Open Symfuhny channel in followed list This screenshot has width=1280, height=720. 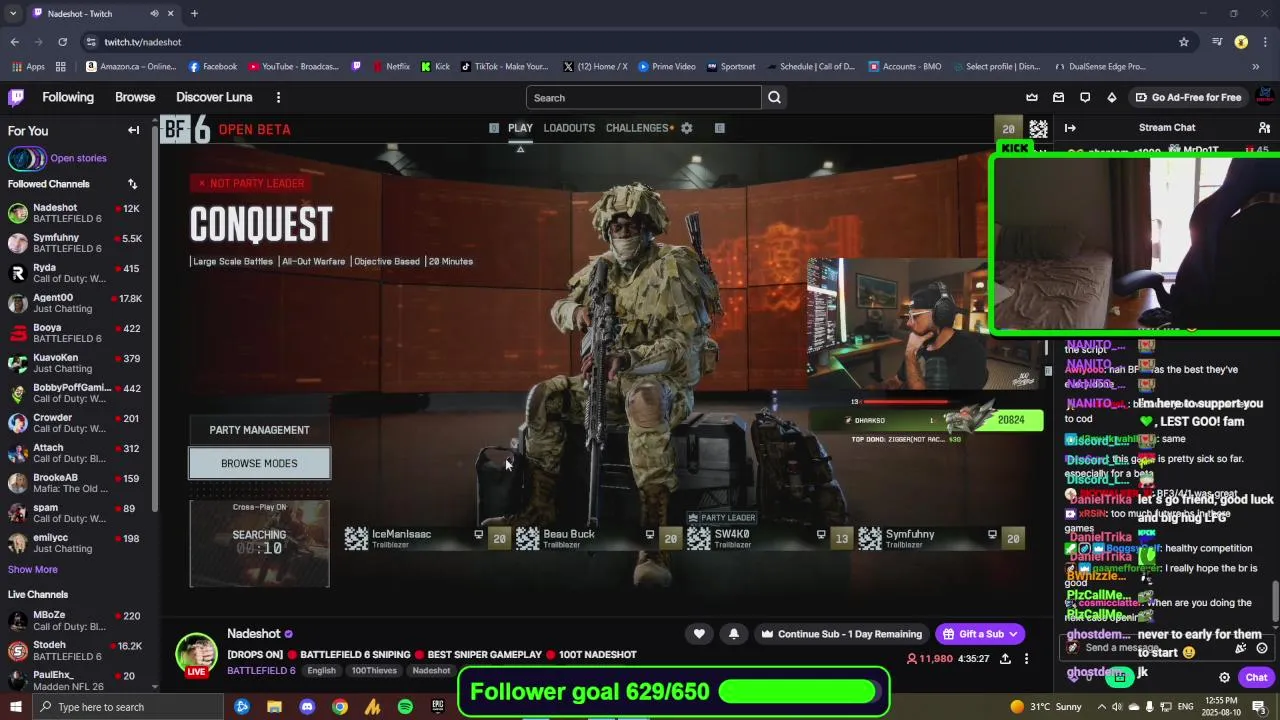[75, 243]
